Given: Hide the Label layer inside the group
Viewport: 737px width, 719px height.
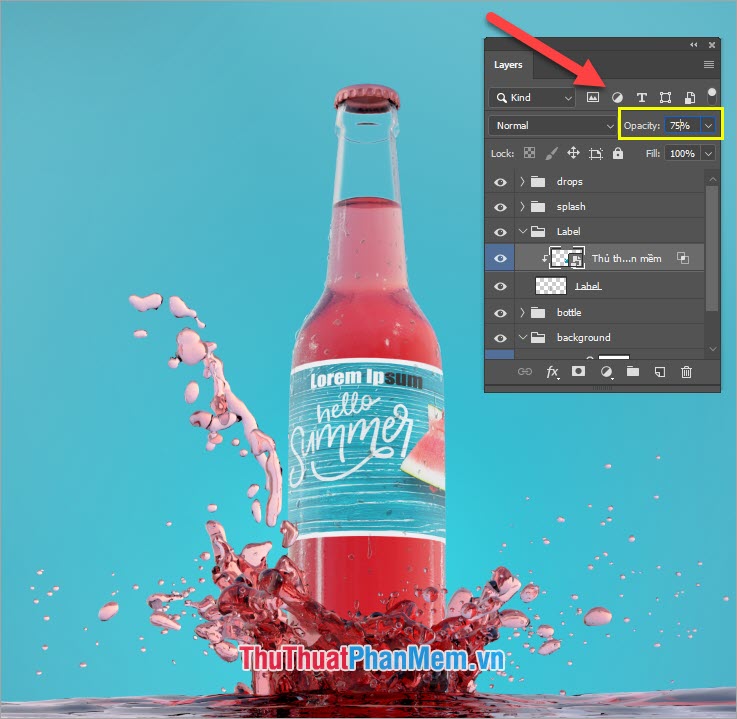Looking at the screenshot, I should pos(500,287).
